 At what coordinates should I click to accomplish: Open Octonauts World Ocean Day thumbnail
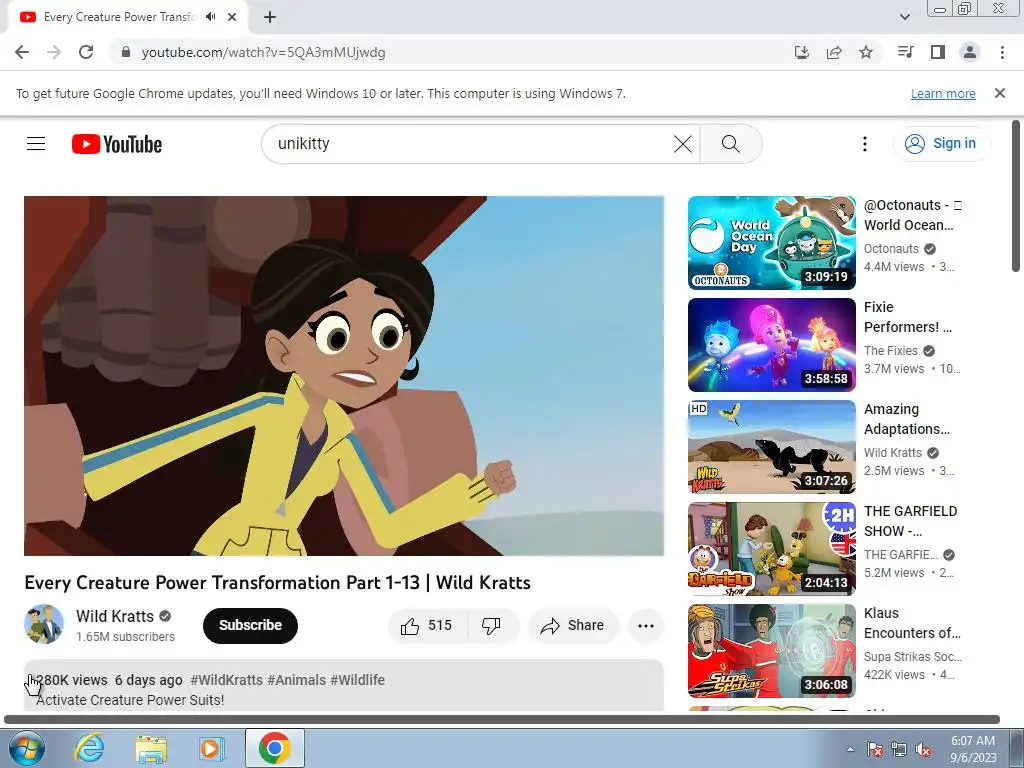pyautogui.click(x=771, y=243)
